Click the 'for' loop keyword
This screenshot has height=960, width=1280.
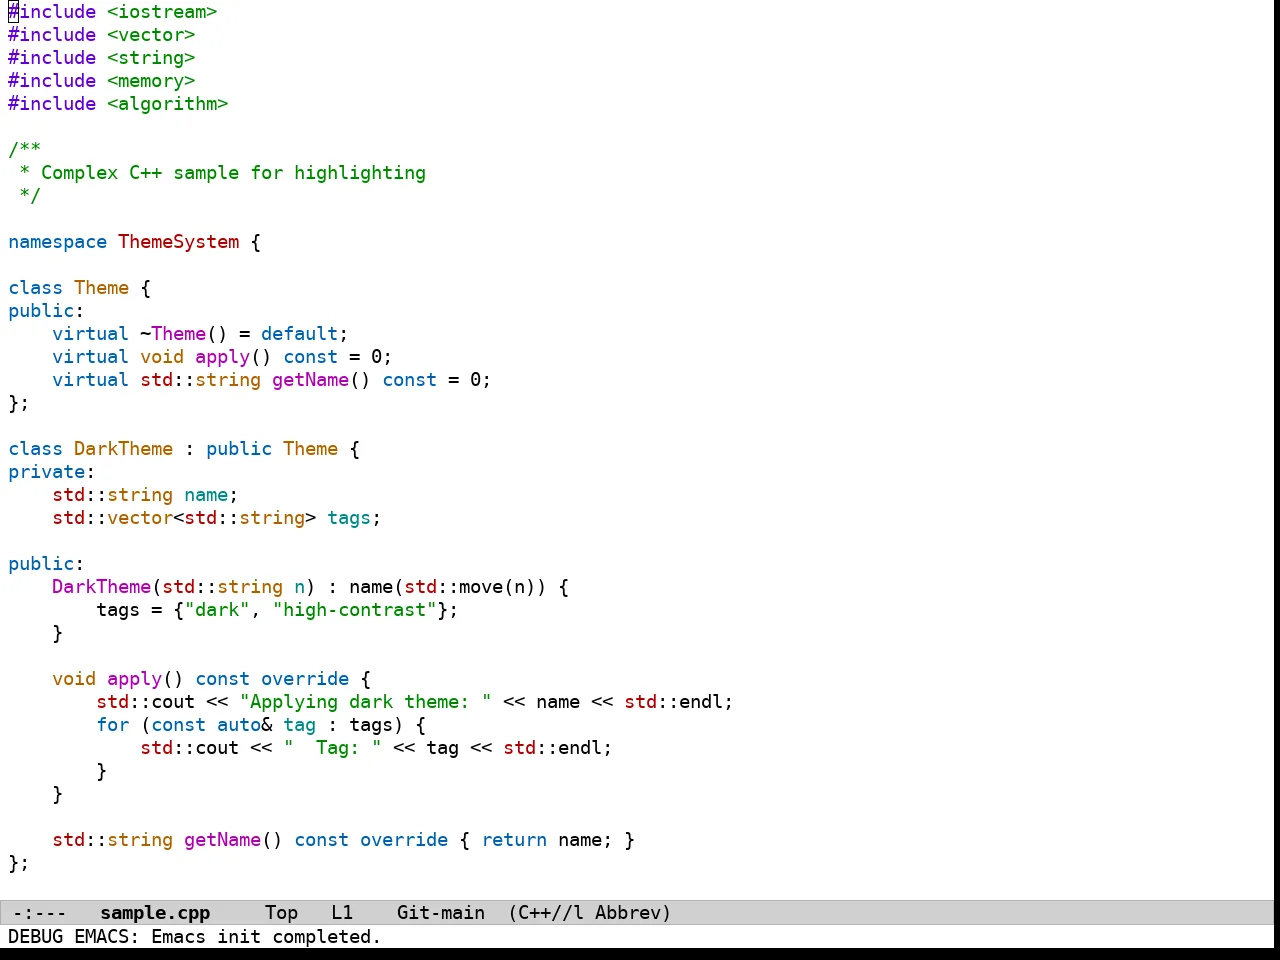113,725
